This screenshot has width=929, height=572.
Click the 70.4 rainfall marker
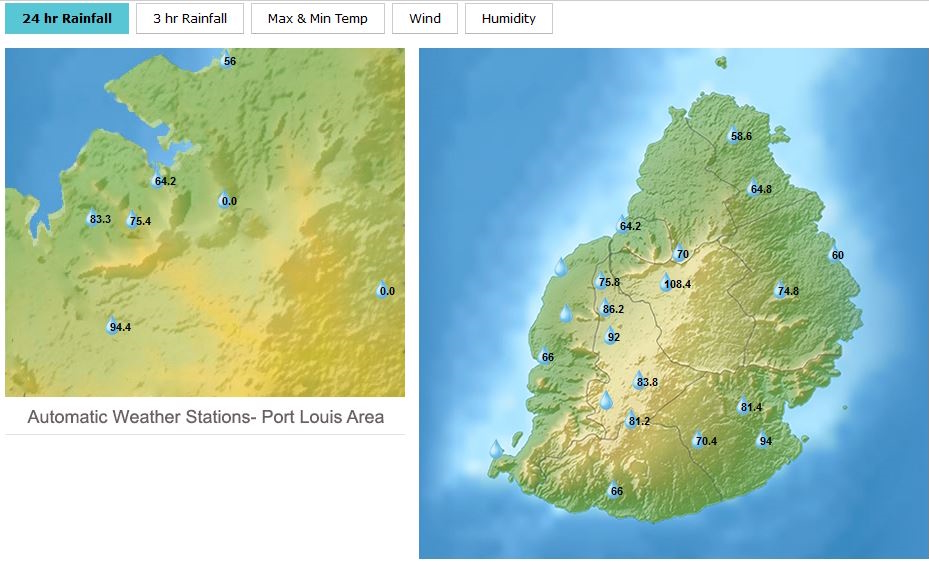click(x=699, y=439)
